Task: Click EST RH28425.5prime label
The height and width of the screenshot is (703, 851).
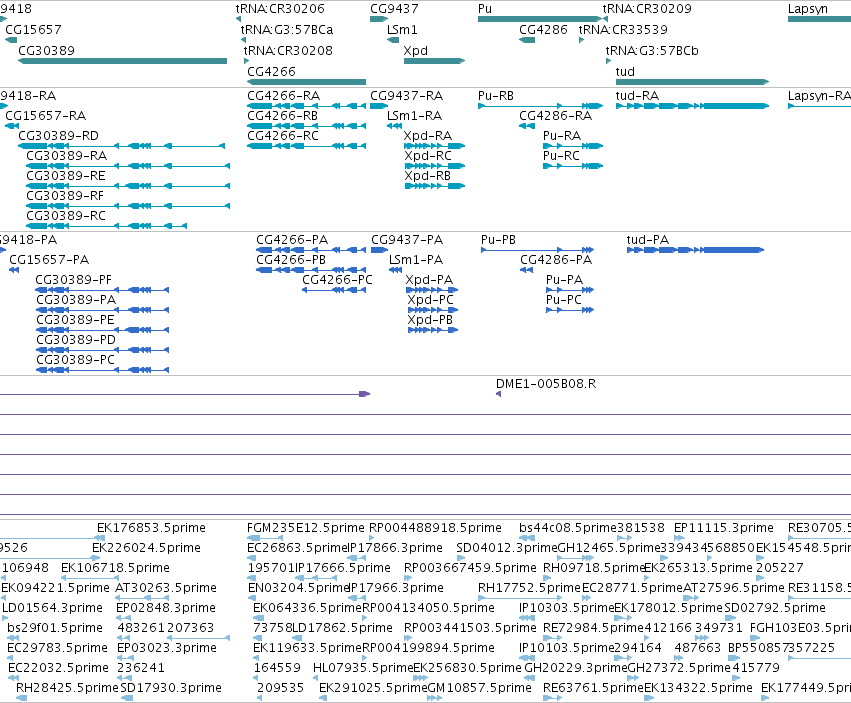Action: (67, 688)
